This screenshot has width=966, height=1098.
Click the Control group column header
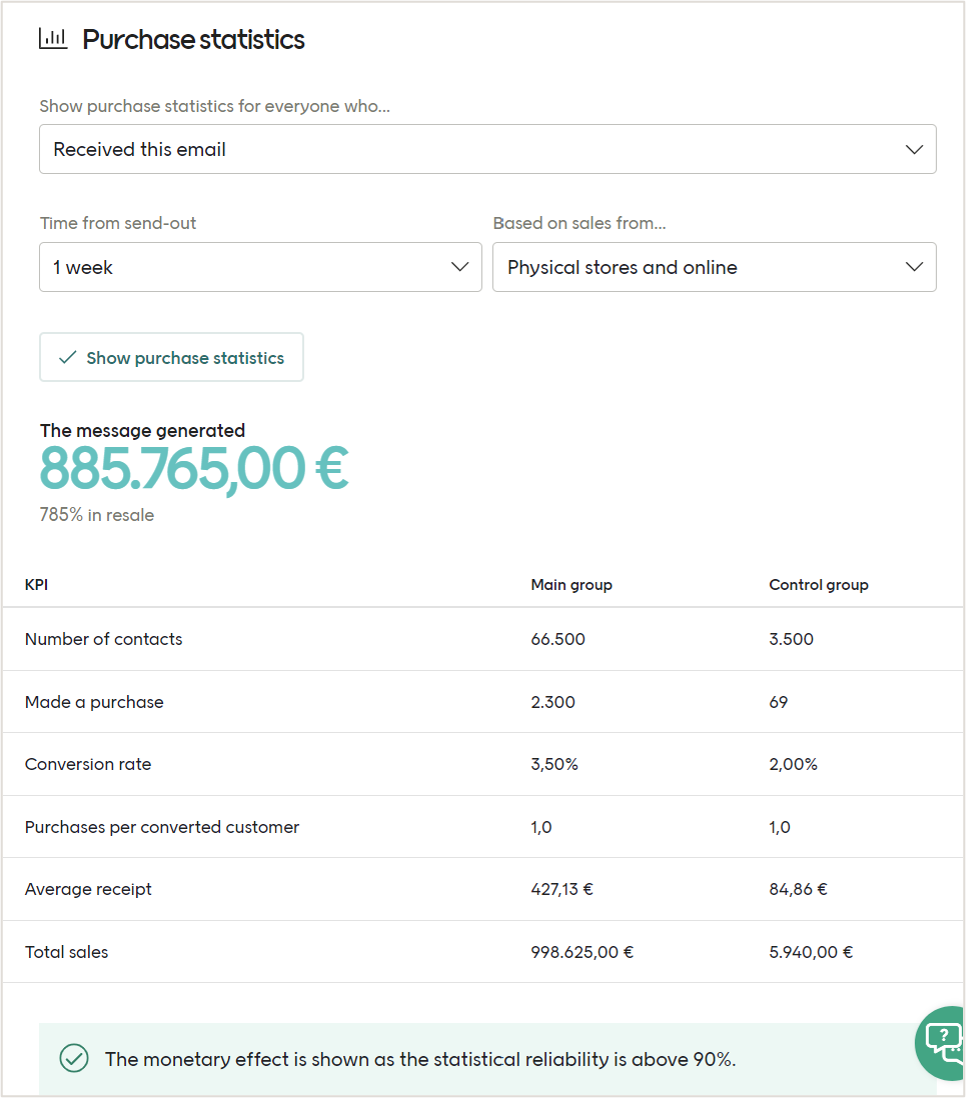pos(818,585)
